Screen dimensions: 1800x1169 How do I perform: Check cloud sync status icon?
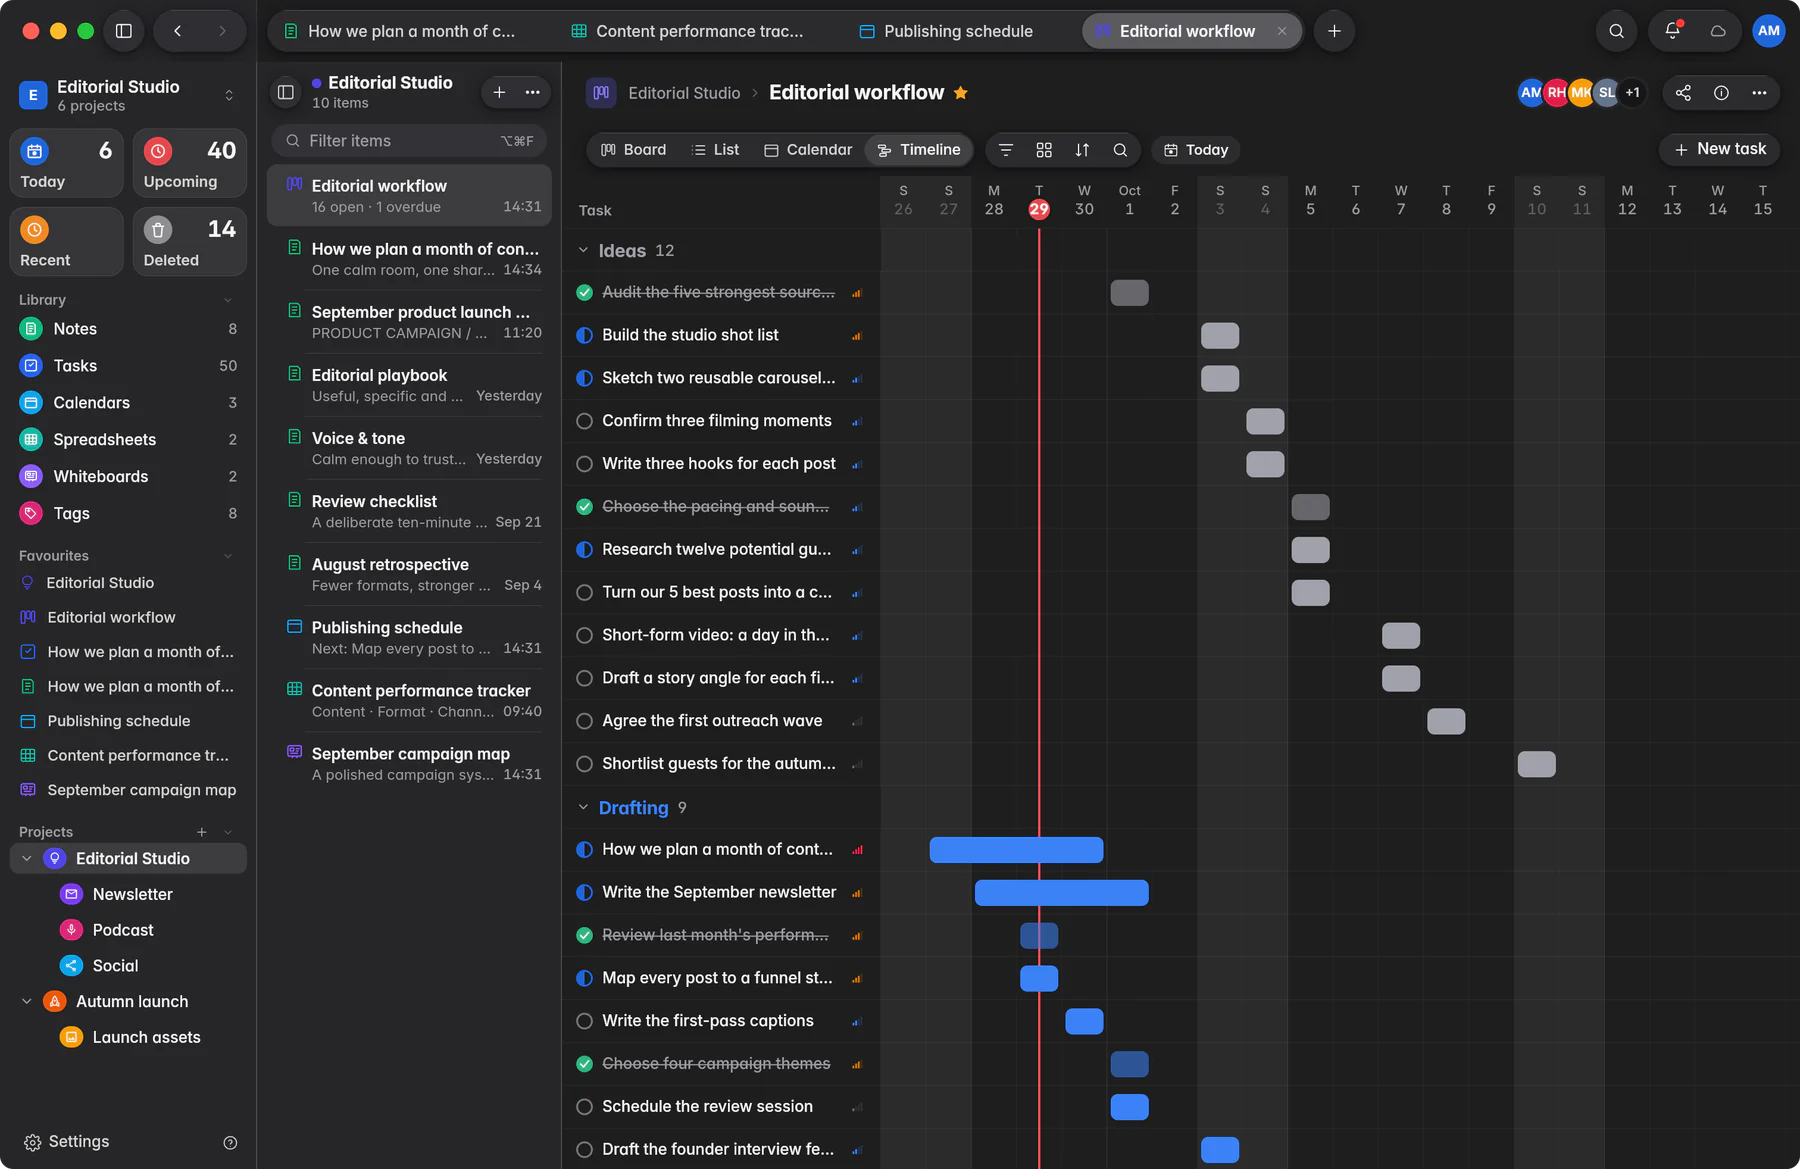[1718, 31]
